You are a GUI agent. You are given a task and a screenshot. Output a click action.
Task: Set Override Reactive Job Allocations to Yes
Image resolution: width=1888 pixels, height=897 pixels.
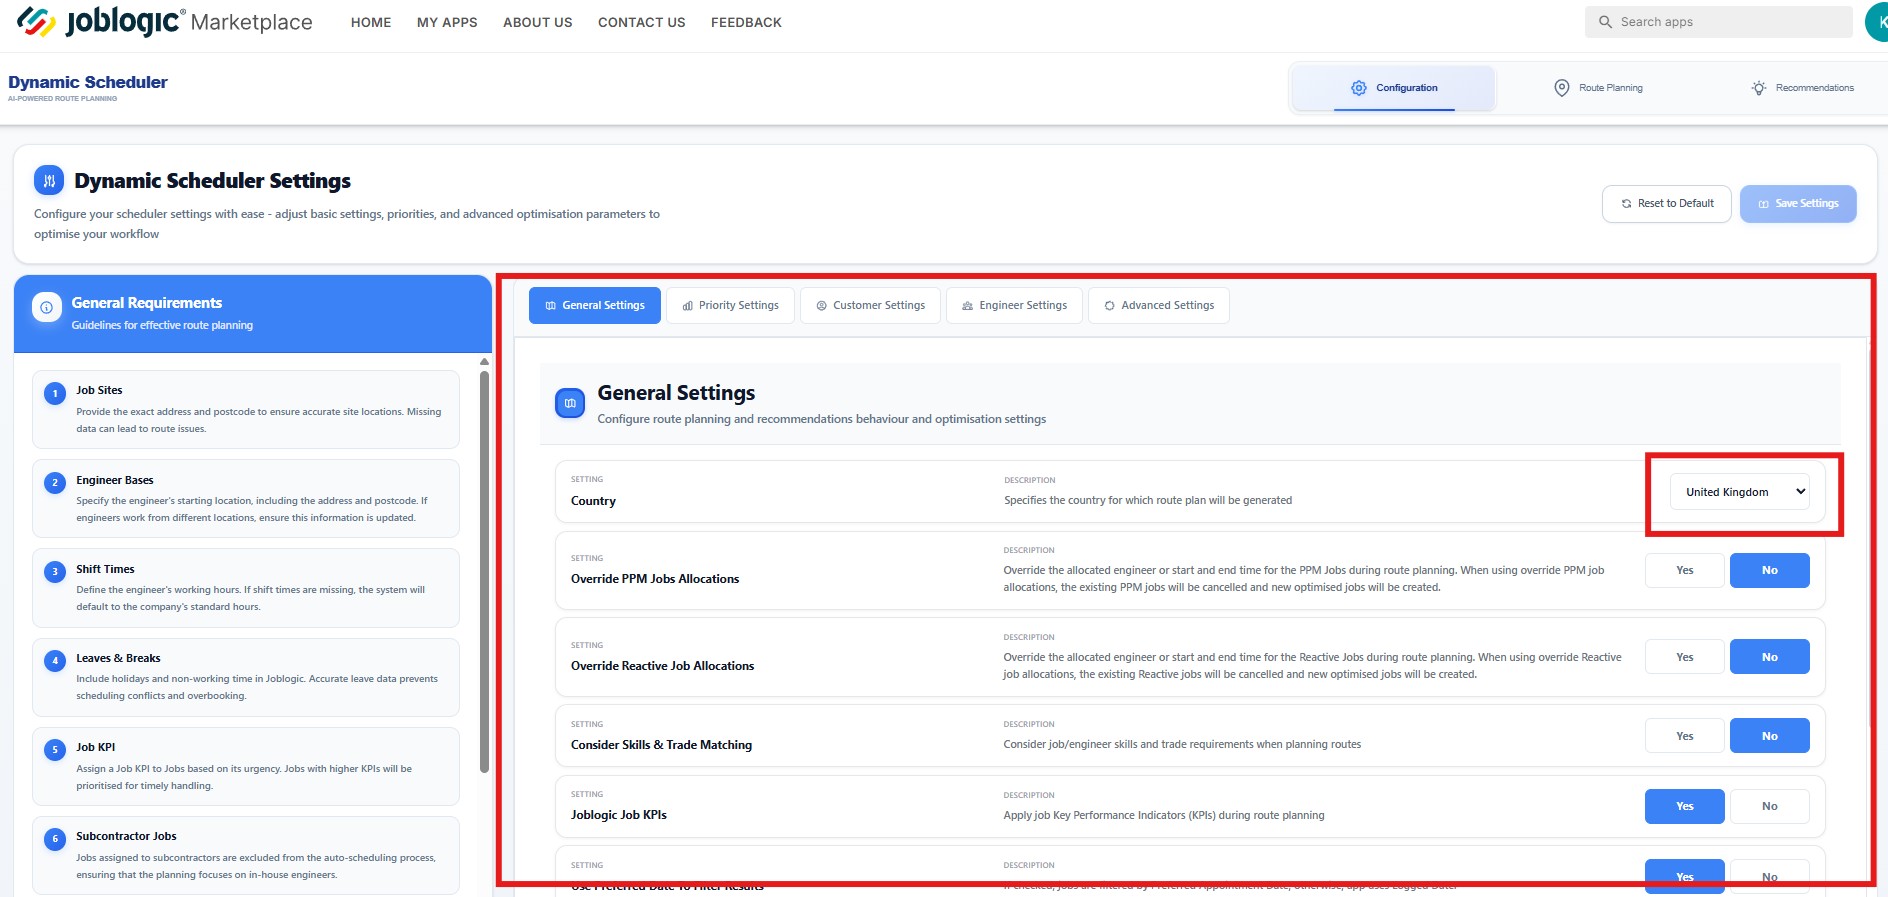pyautogui.click(x=1685, y=657)
